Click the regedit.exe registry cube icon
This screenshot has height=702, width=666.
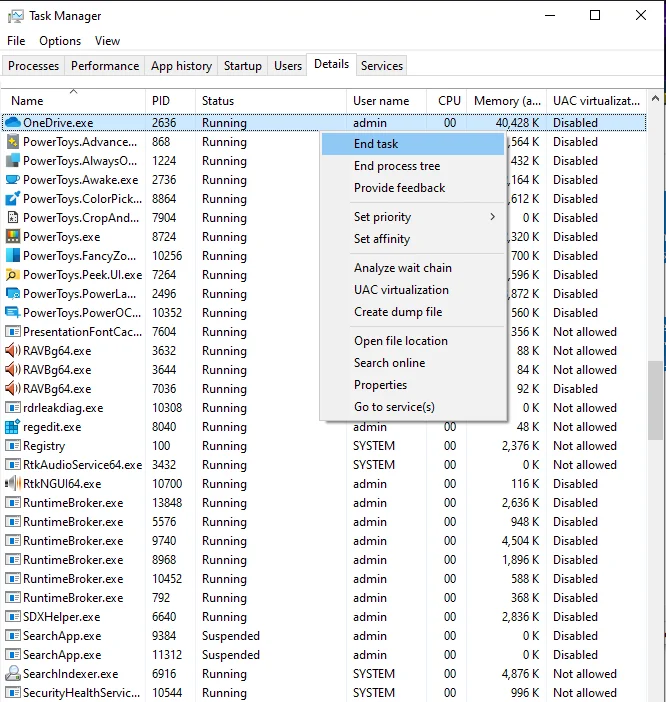tap(13, 427)
